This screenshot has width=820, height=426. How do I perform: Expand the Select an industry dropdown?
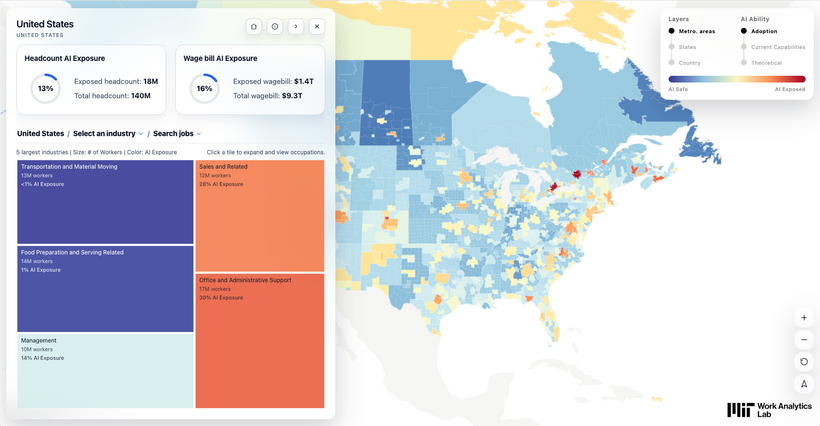108,134
